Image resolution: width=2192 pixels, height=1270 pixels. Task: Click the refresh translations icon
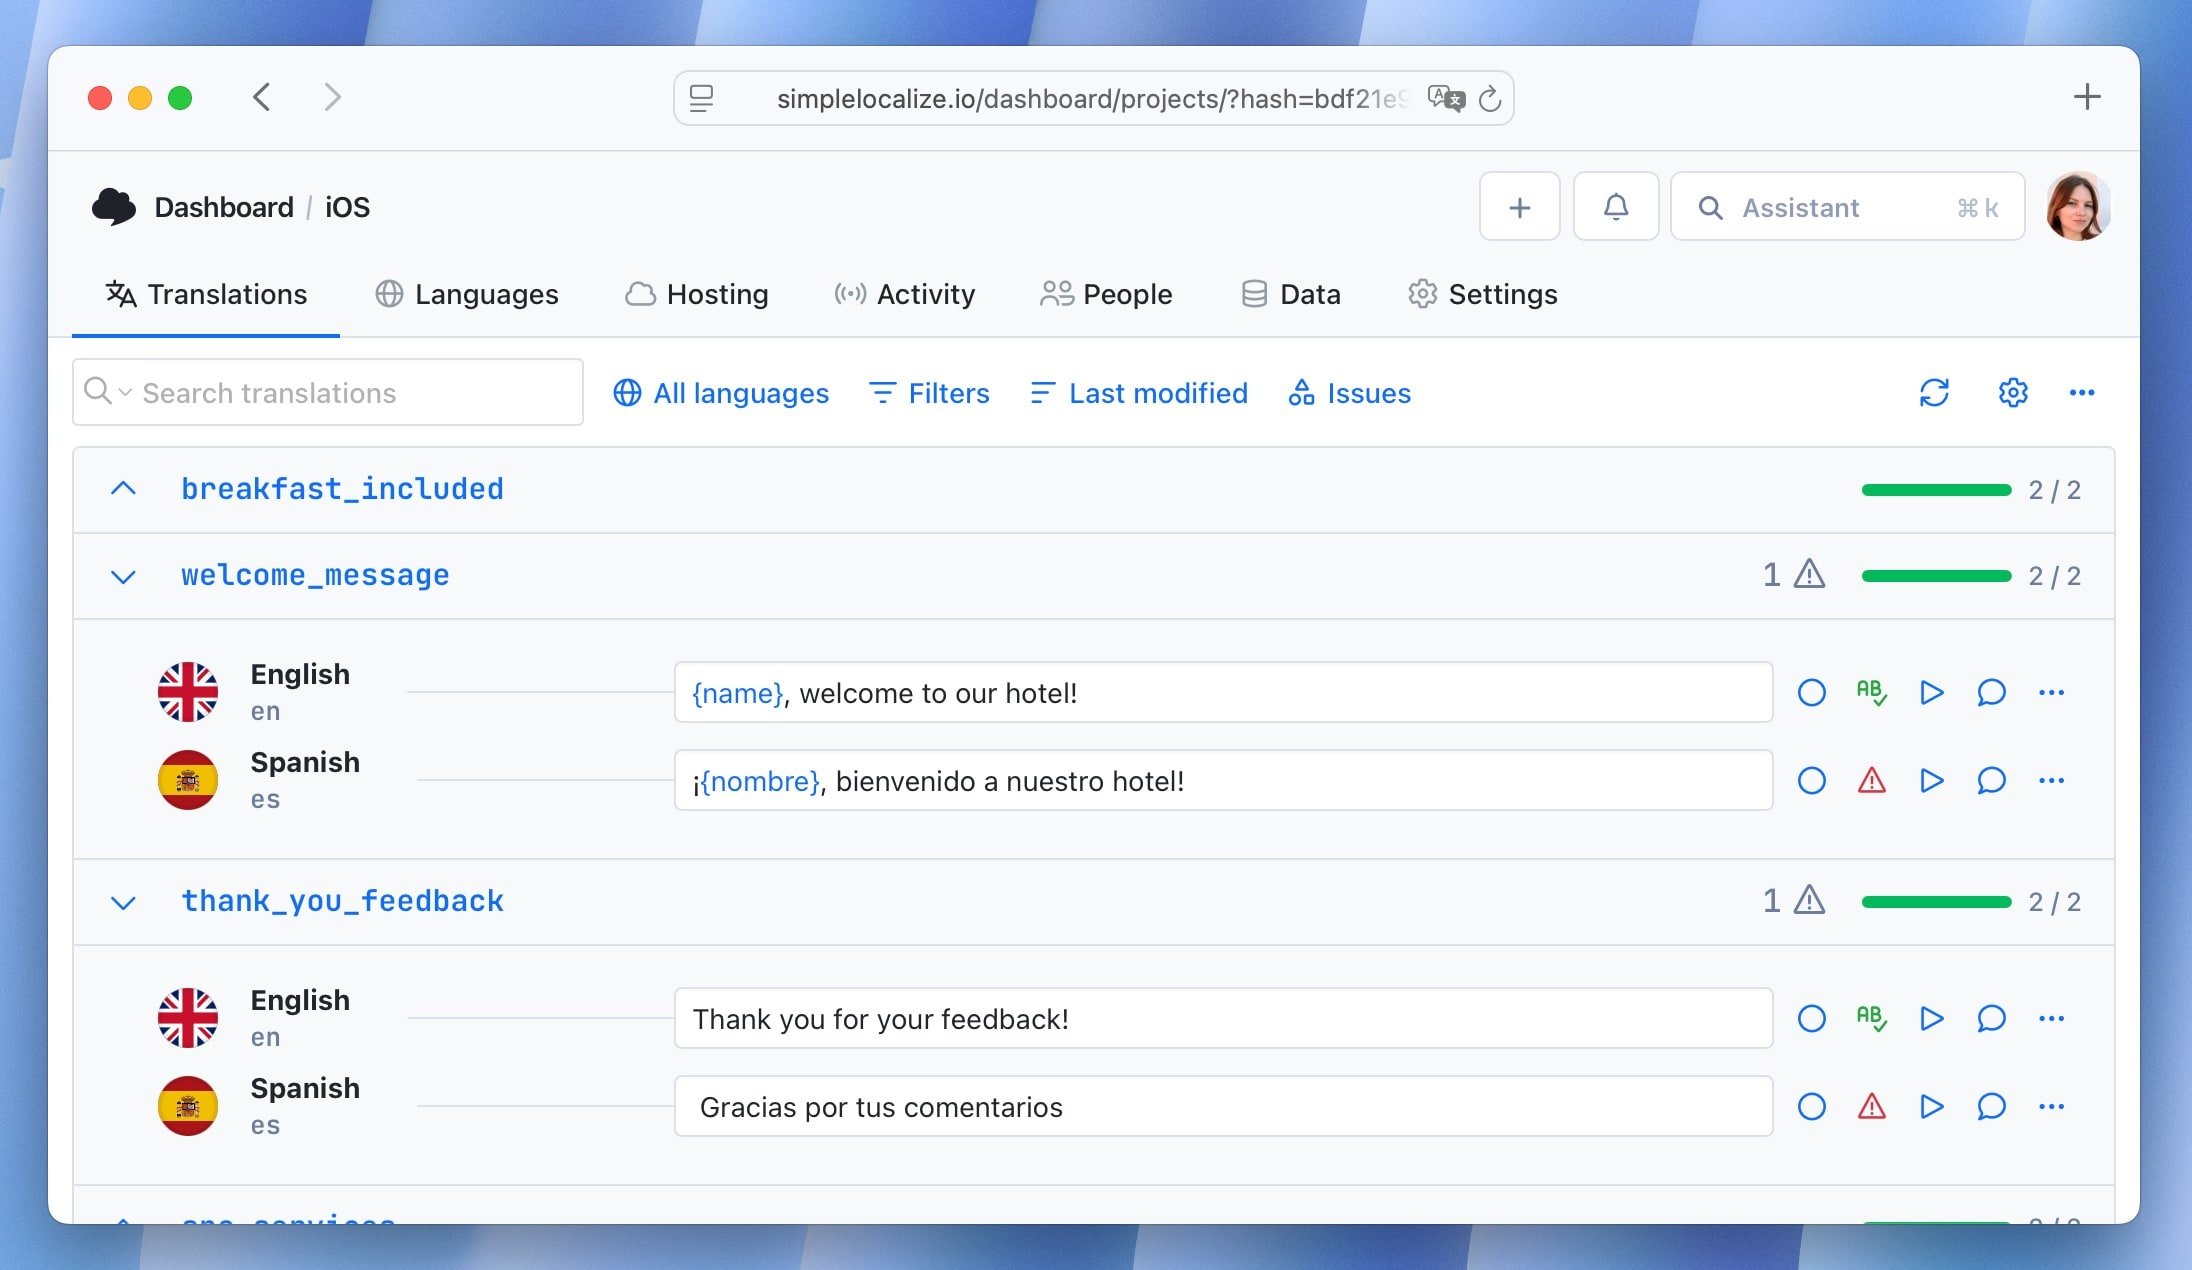click(x=1934, y=393)
